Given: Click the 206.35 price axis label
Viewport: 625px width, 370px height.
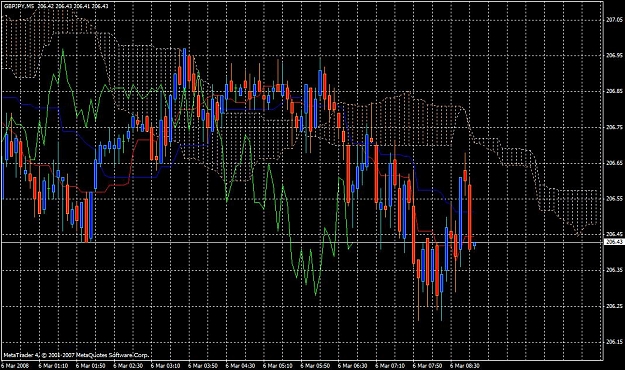Looking at the screenshot, I should click(x=614, y=270).
